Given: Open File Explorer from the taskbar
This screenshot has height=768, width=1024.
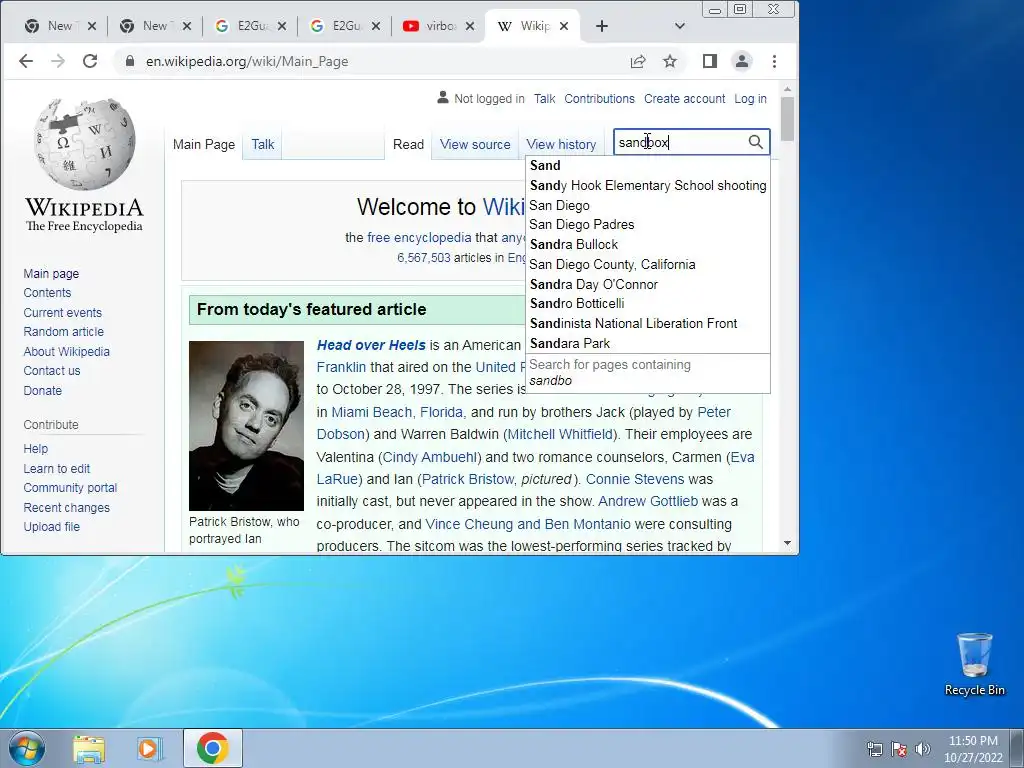Looking at the screenshot, I should [89, 749].
